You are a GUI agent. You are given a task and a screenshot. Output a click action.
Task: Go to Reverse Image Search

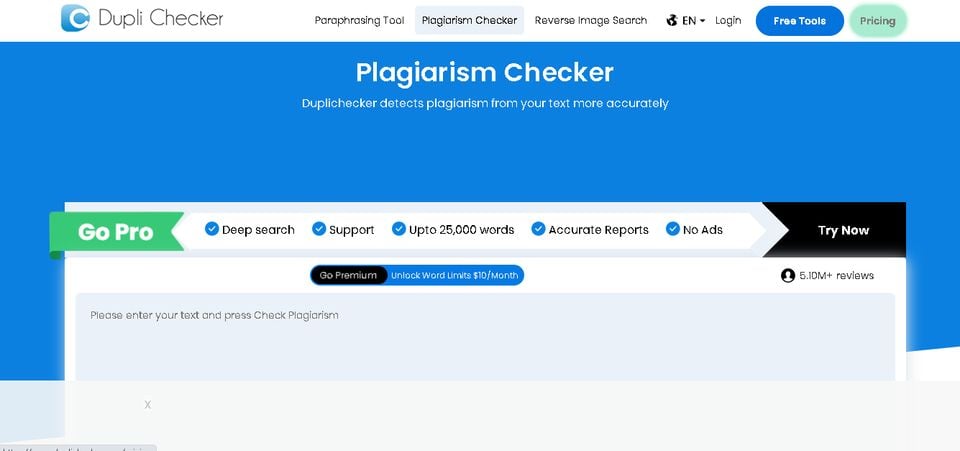point(591,20)
